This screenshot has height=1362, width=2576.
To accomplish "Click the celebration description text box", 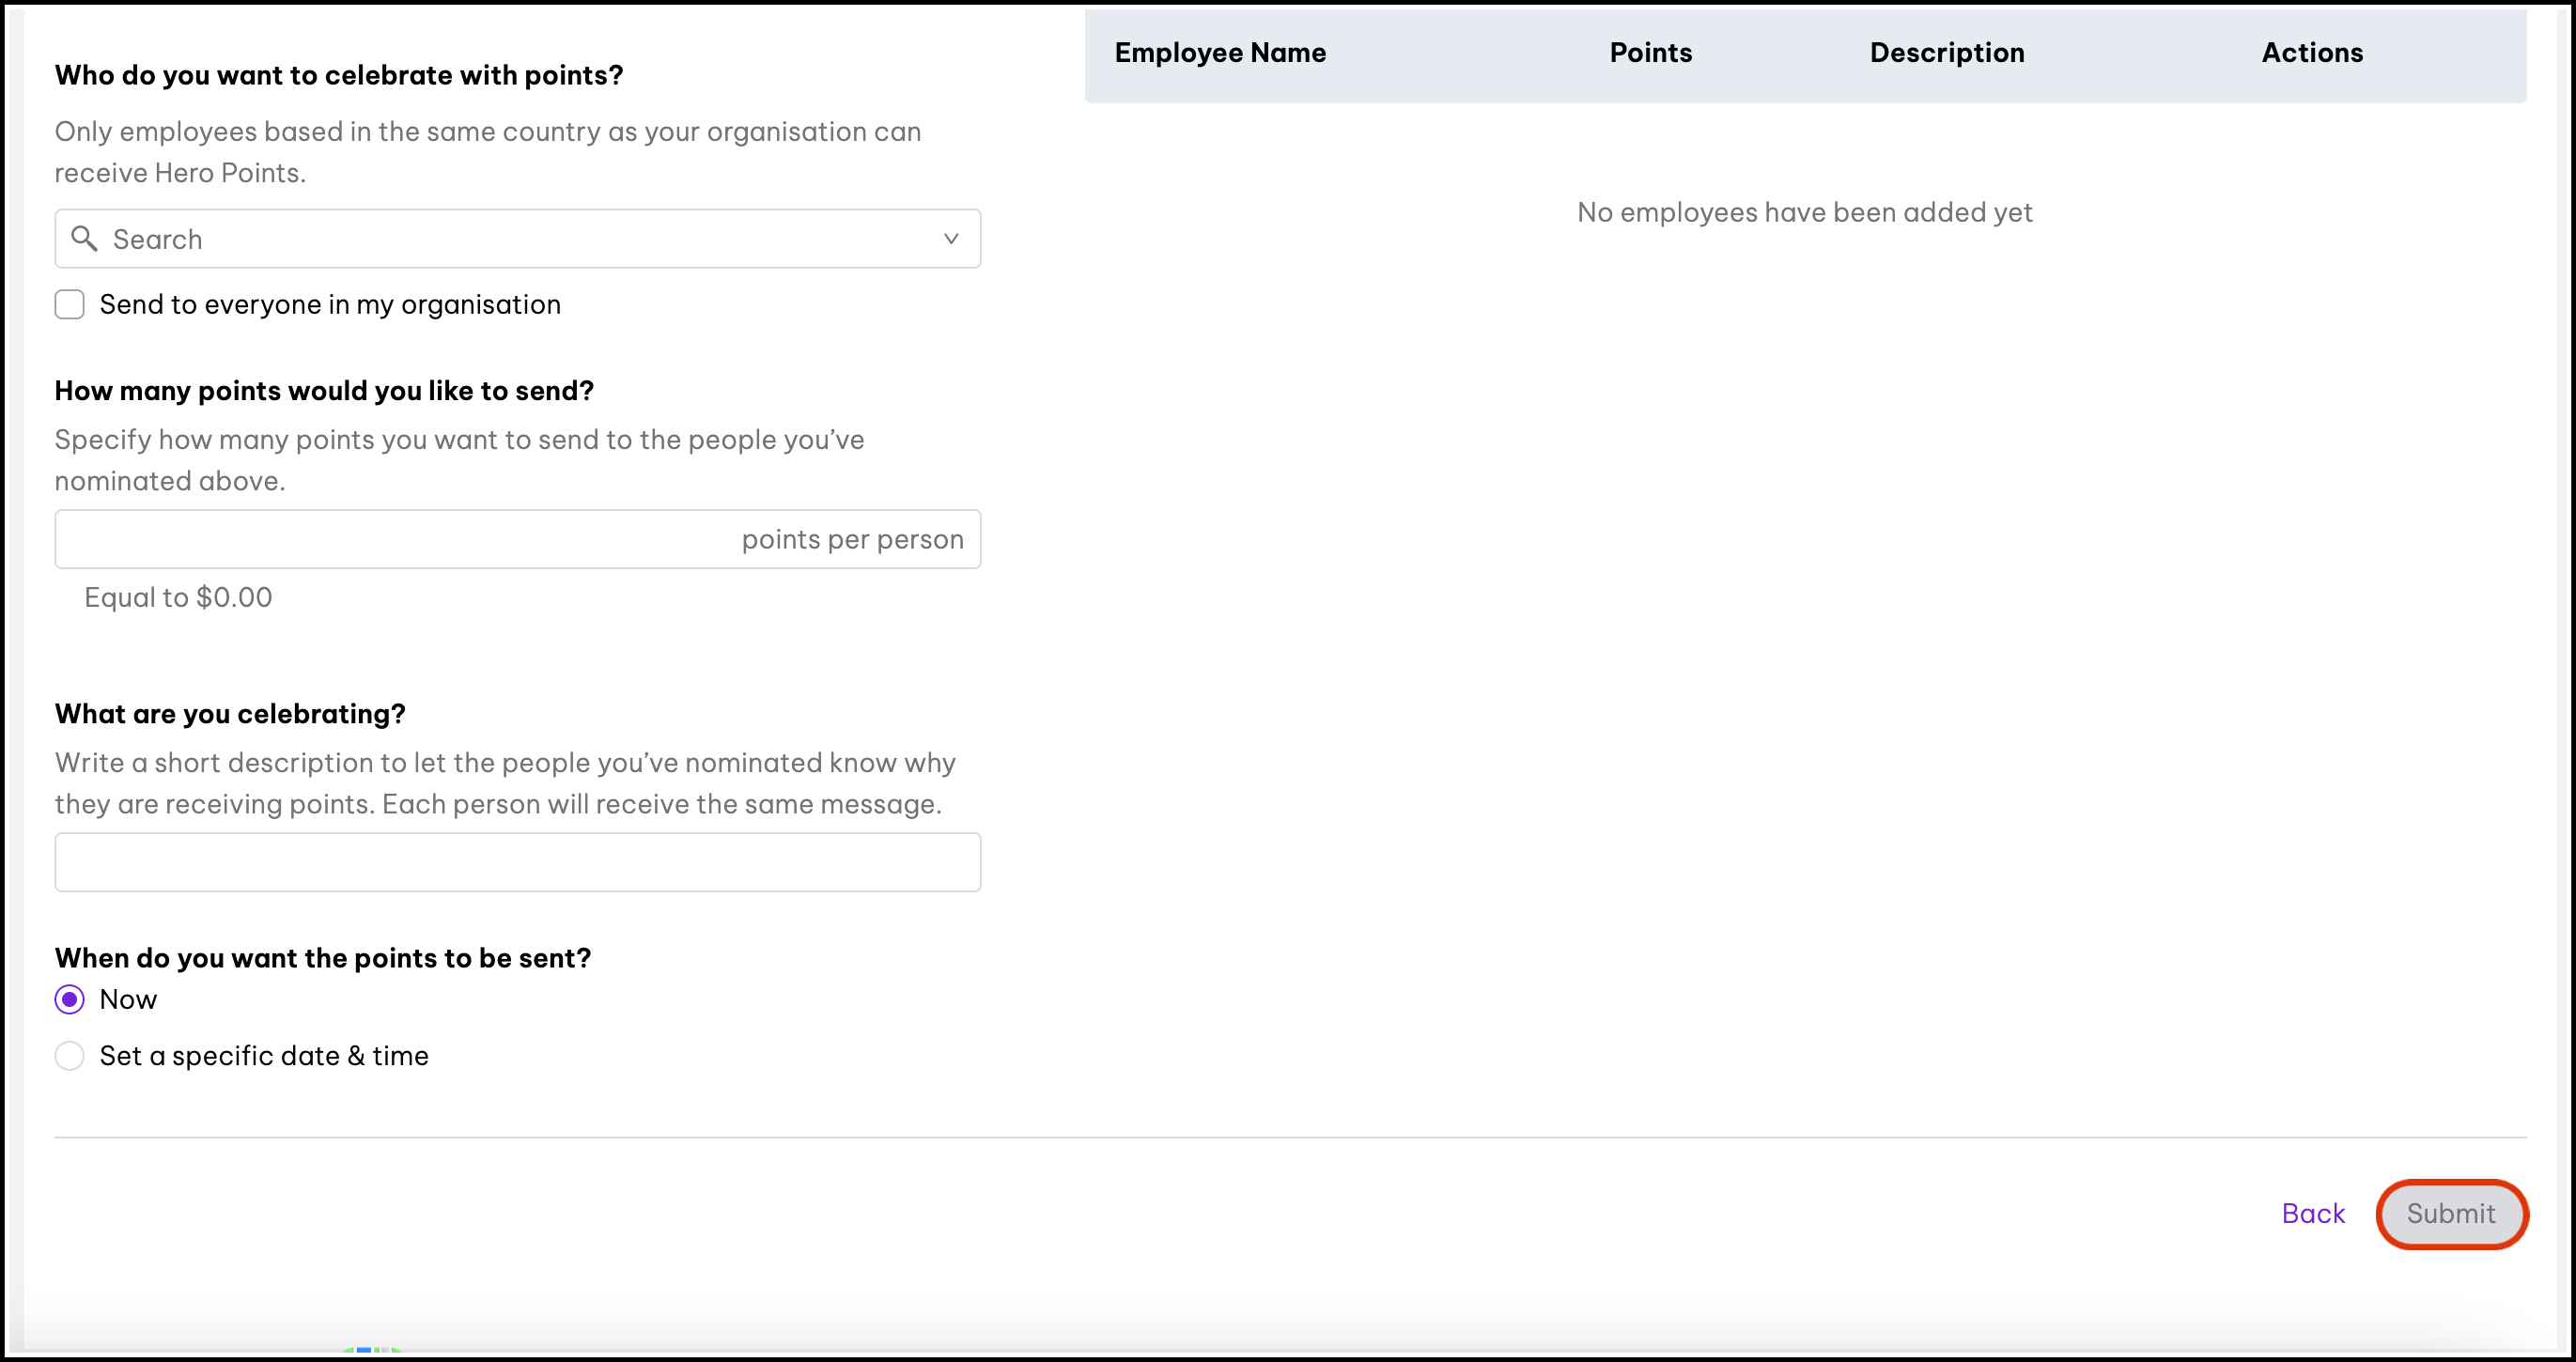I will point(517,862).
